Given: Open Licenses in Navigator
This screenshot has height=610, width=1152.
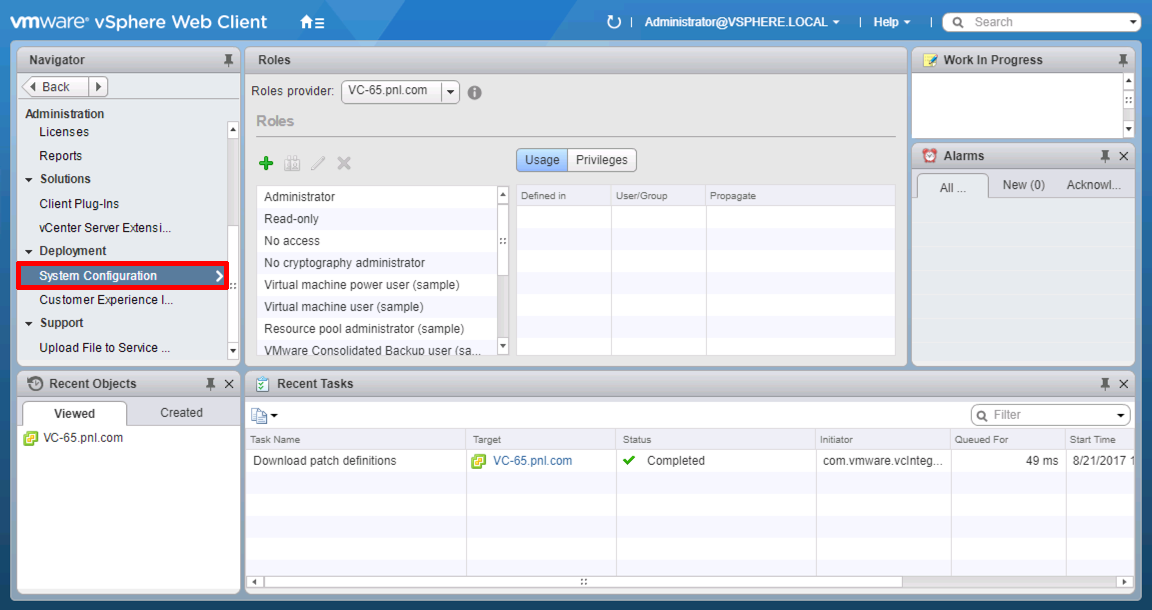Looking at the screenshot, I should (x=64, y=132).
